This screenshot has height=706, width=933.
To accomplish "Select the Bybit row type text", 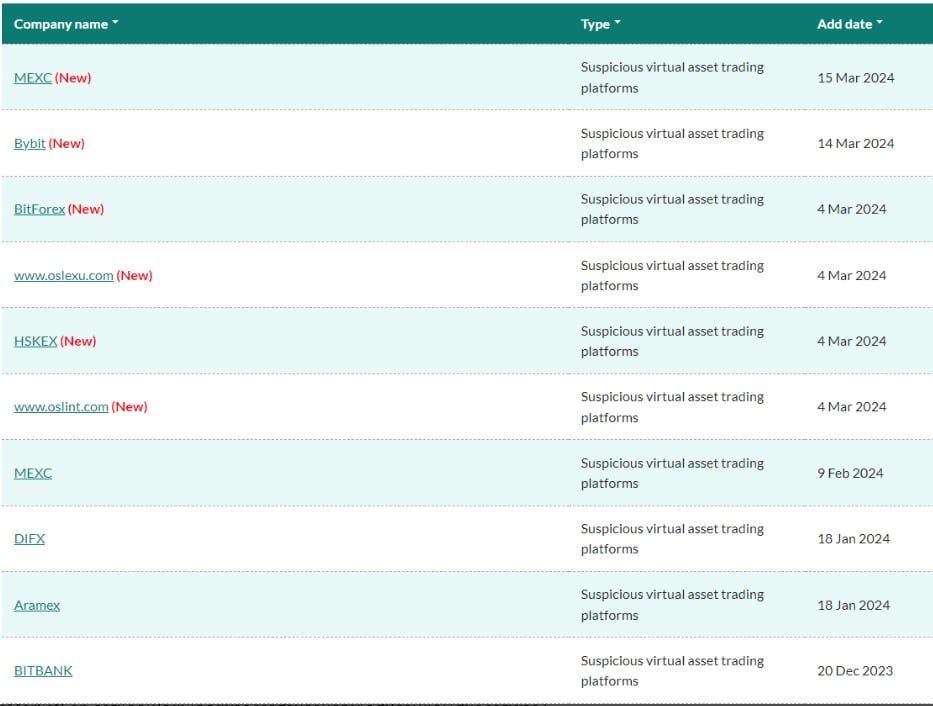I will 672,143.
